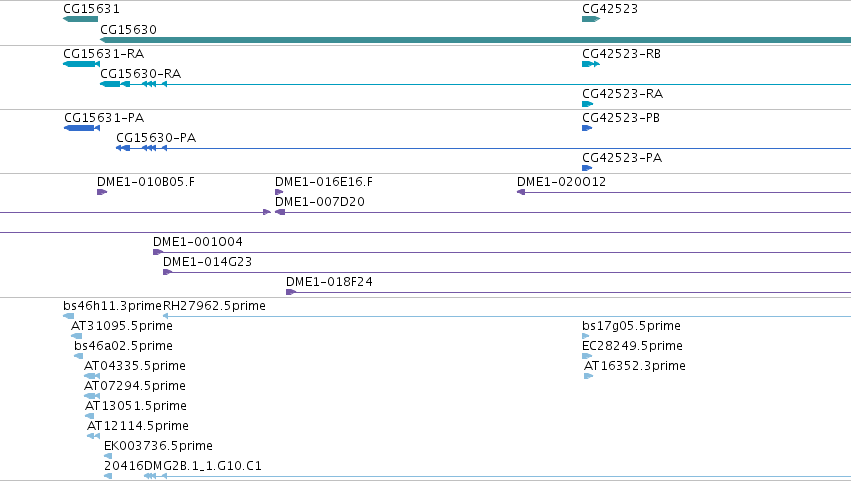Click the bs17g05.5prime EST glyph
This screenshot has width=851, height=481.
[586, 337]
